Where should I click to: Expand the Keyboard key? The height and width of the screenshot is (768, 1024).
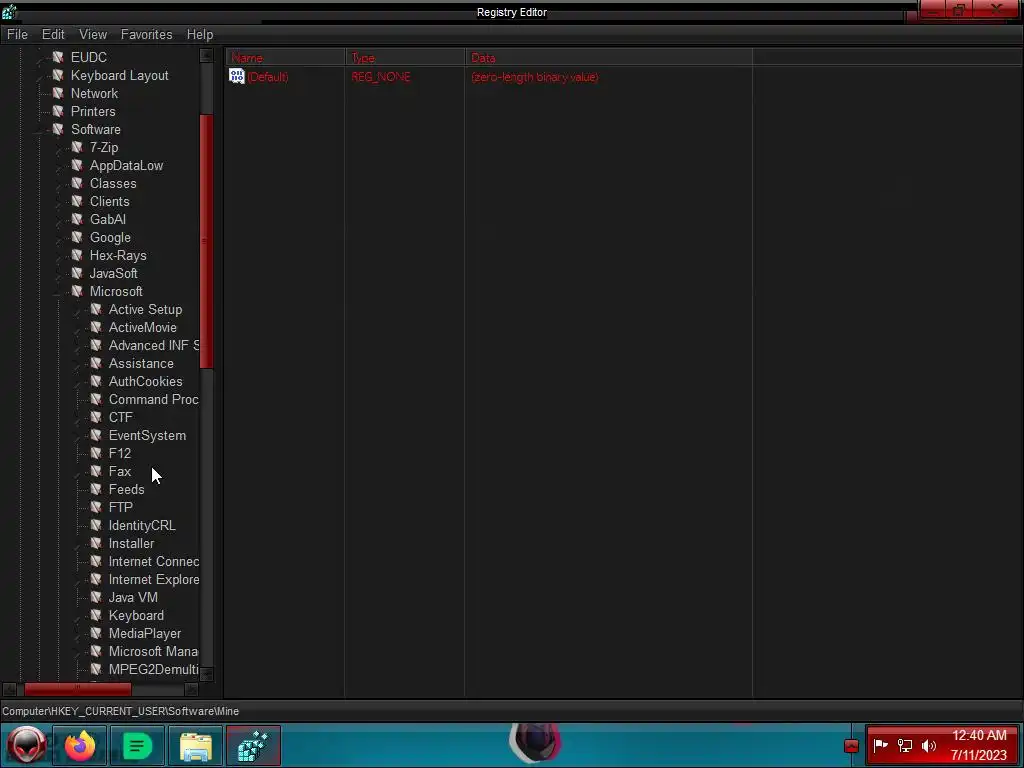click(78, 616)
